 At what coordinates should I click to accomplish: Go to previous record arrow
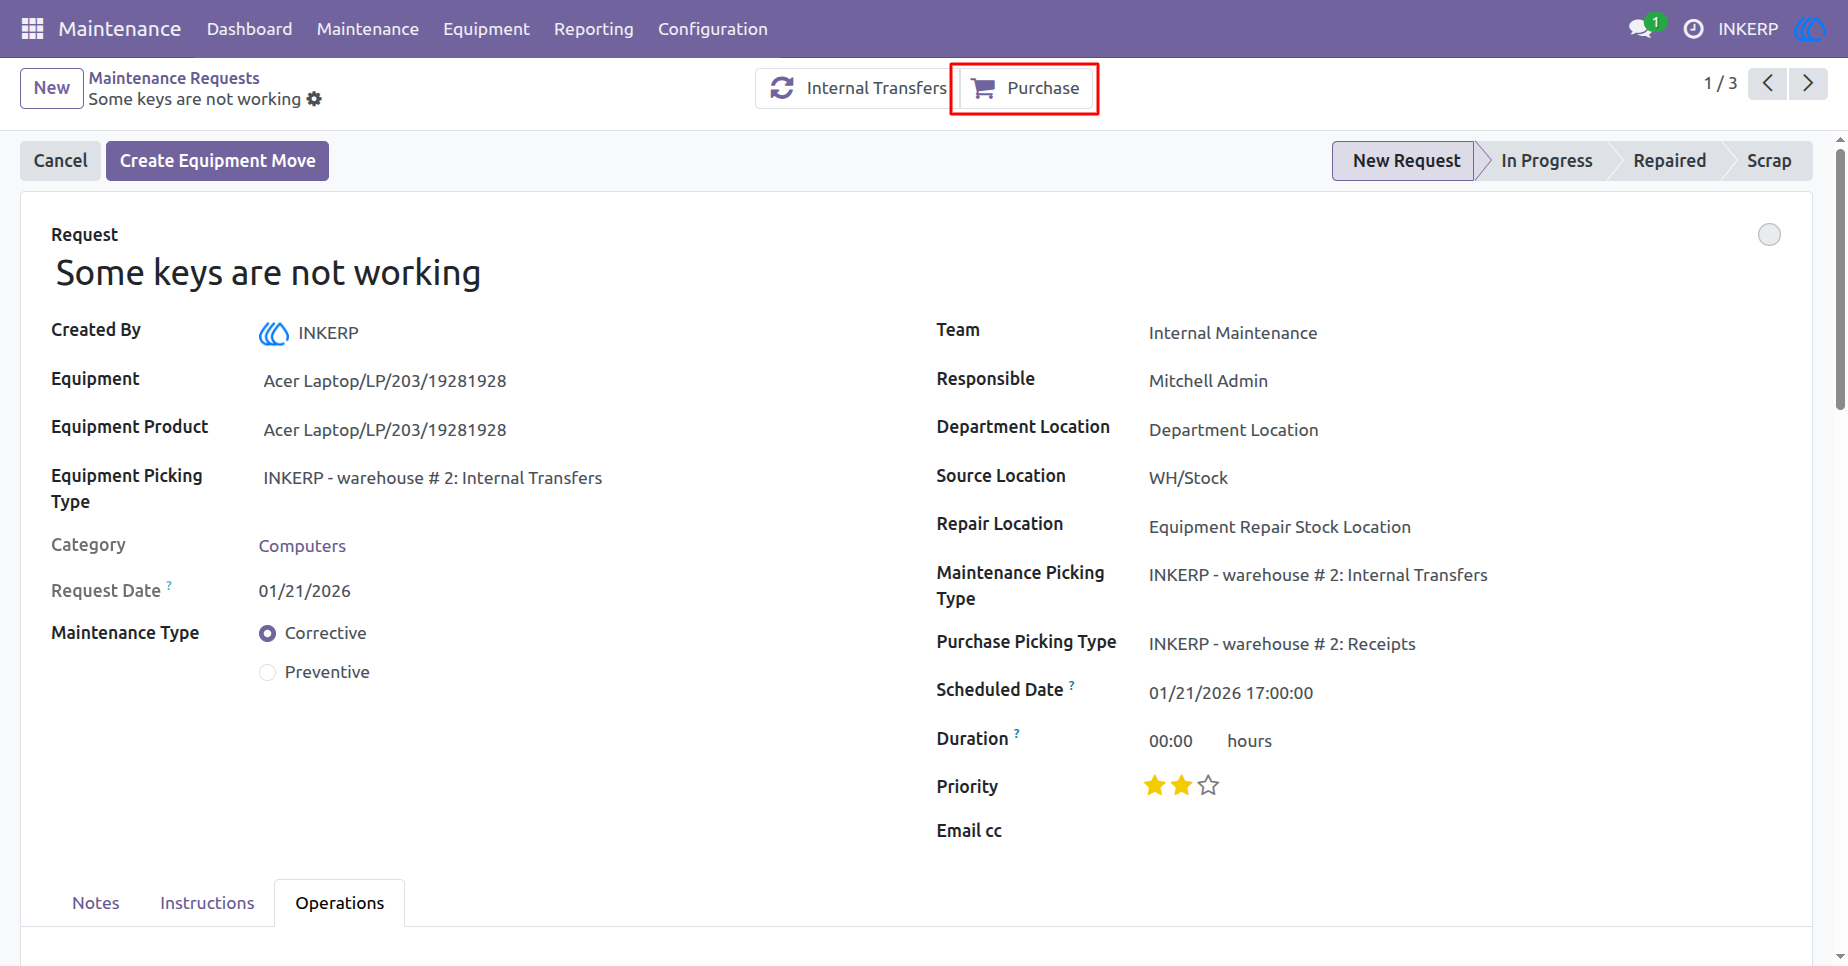click(1768, 84)
